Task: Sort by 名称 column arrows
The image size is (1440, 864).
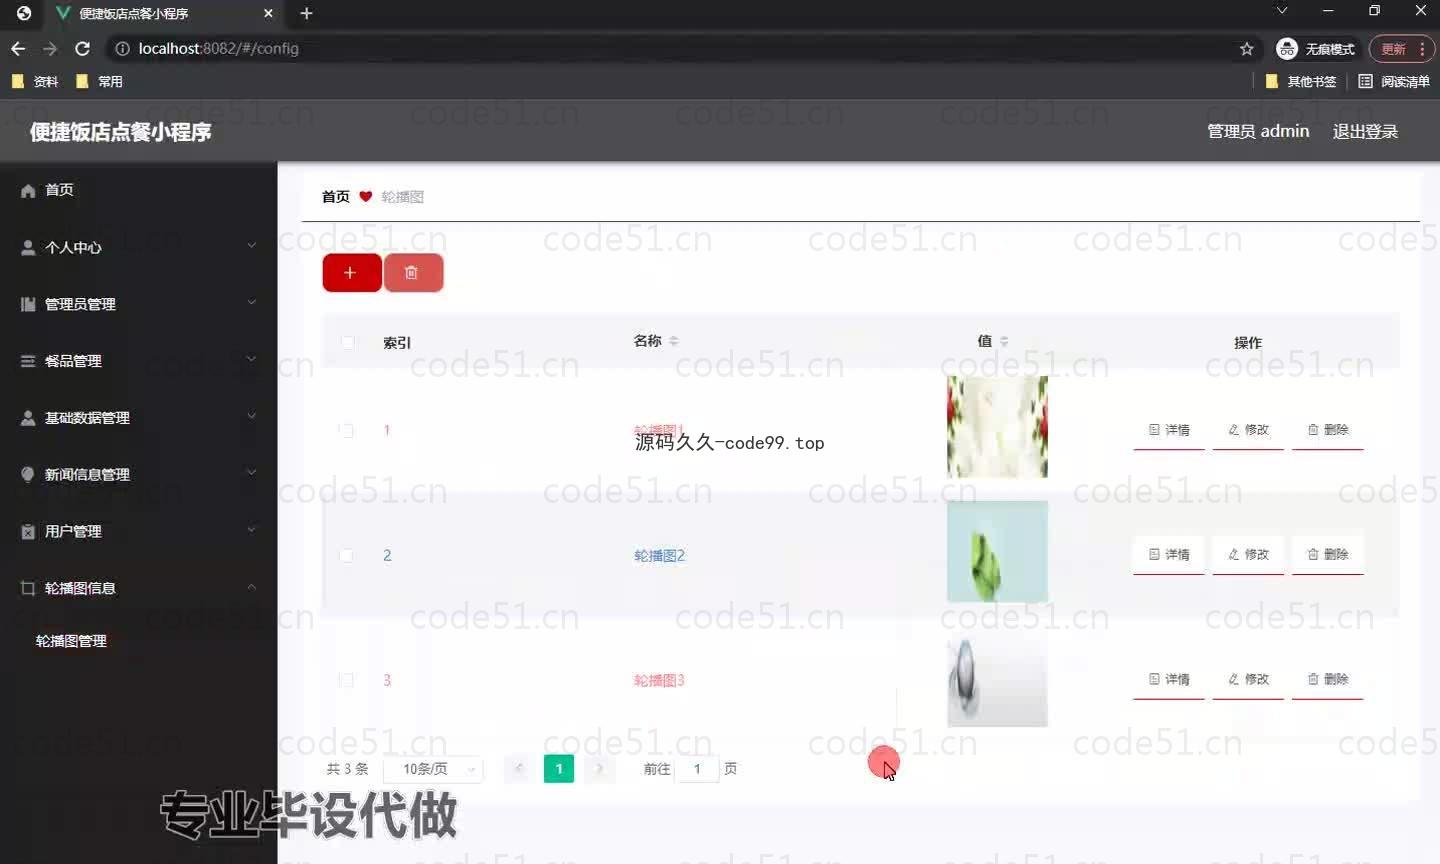Action: 674,341
